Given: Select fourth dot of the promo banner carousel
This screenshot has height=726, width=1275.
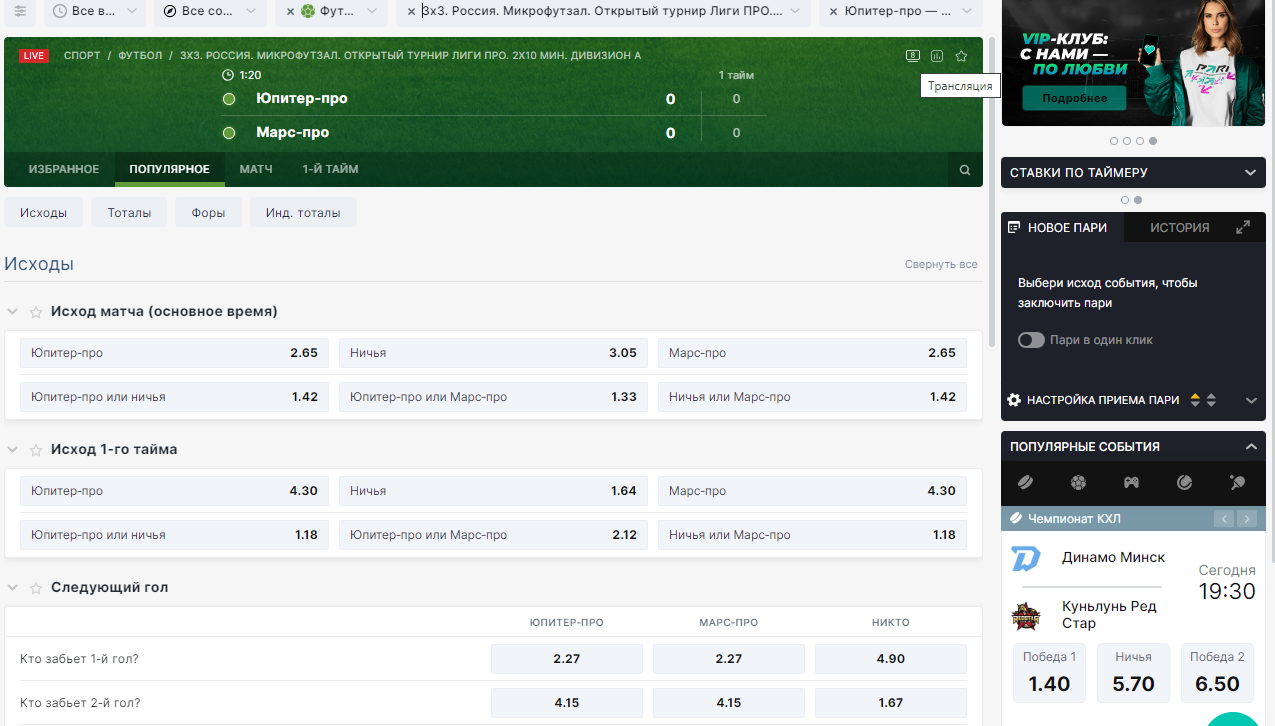Looking at the screenshot, I should (x=1153, y=141).
